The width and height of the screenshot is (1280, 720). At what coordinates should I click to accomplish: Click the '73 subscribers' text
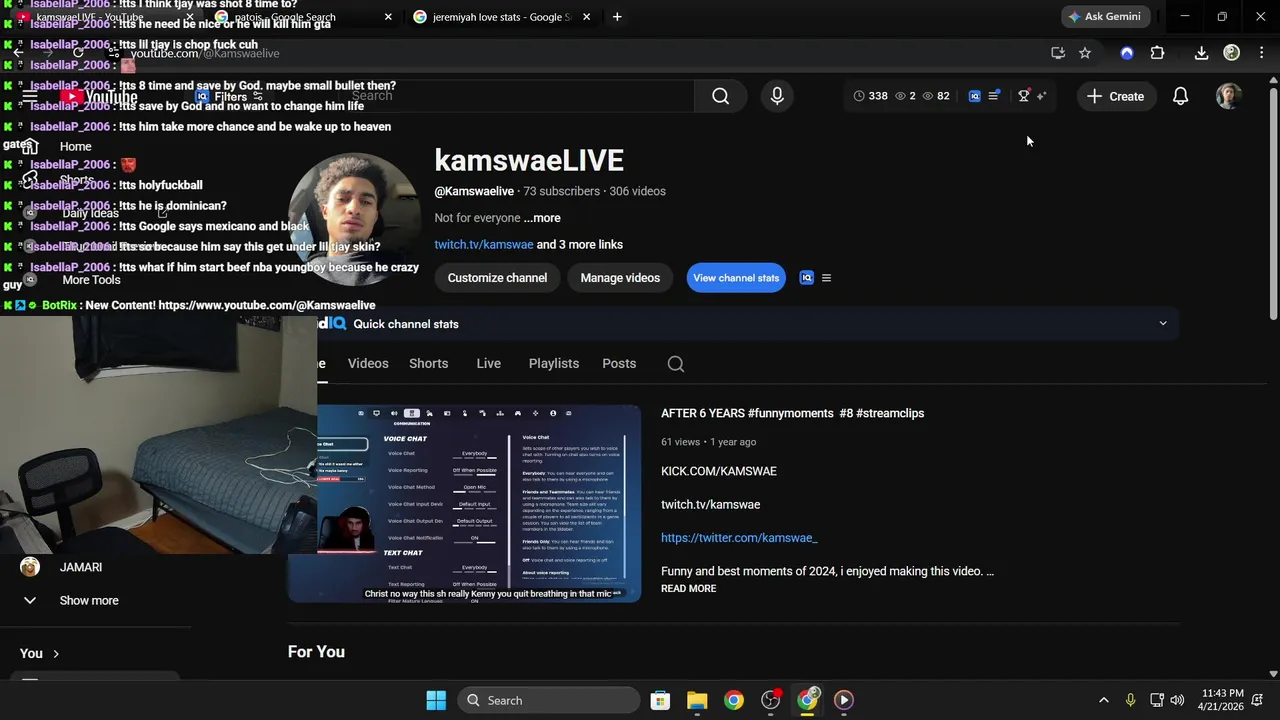[561, 191]
